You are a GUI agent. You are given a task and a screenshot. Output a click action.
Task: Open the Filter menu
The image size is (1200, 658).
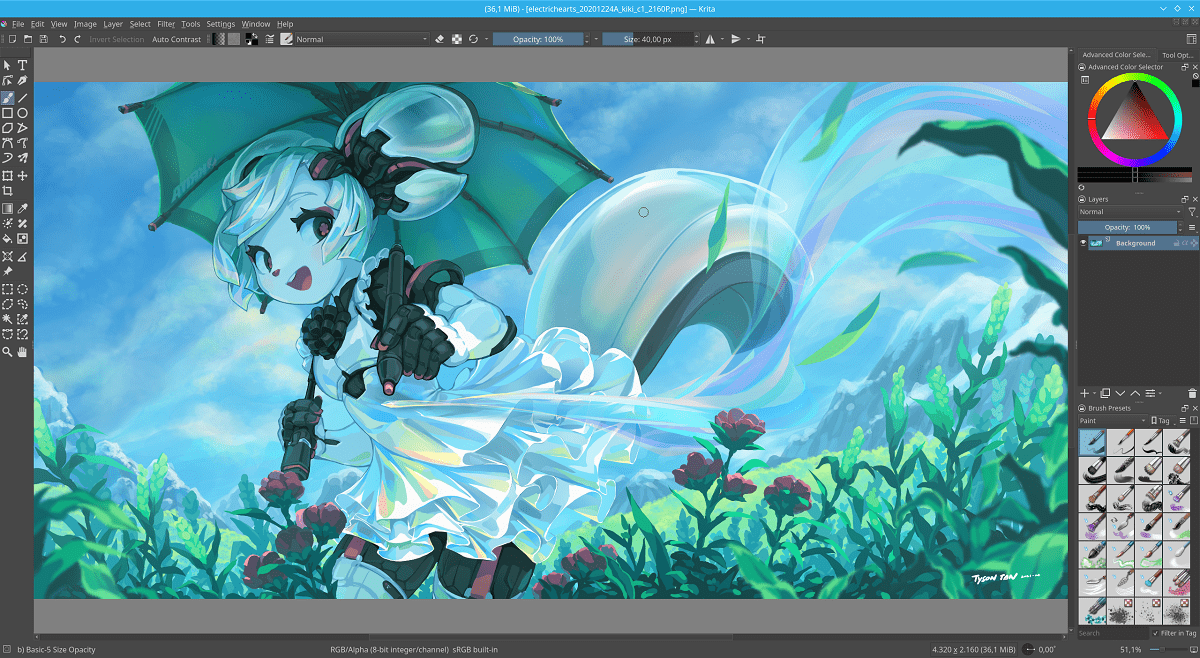[166, 24]
